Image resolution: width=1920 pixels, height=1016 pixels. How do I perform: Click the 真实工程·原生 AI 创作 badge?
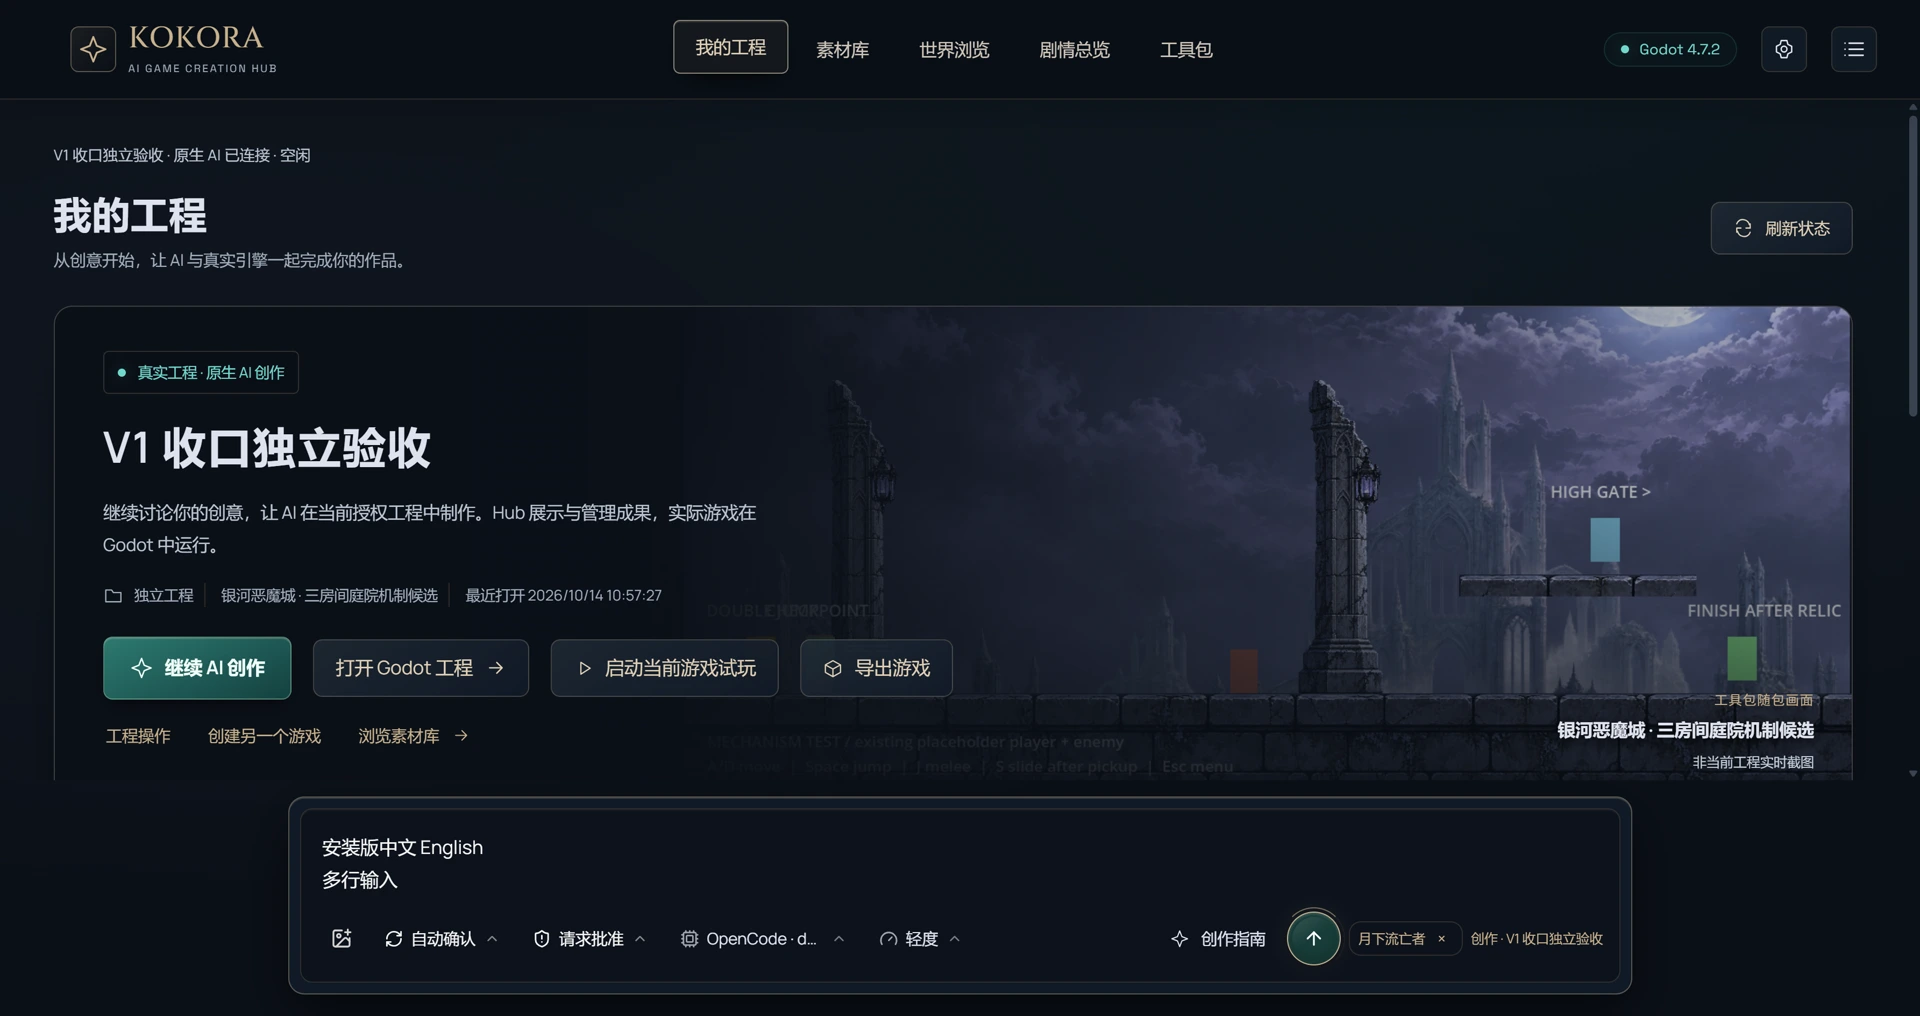point(200,372)
